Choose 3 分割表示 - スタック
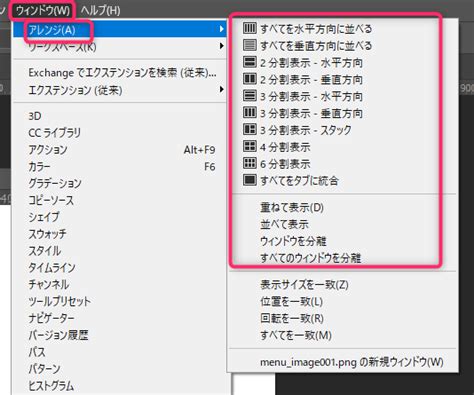The height and width of the screenshot is (395, 474). tap(306, 130)
